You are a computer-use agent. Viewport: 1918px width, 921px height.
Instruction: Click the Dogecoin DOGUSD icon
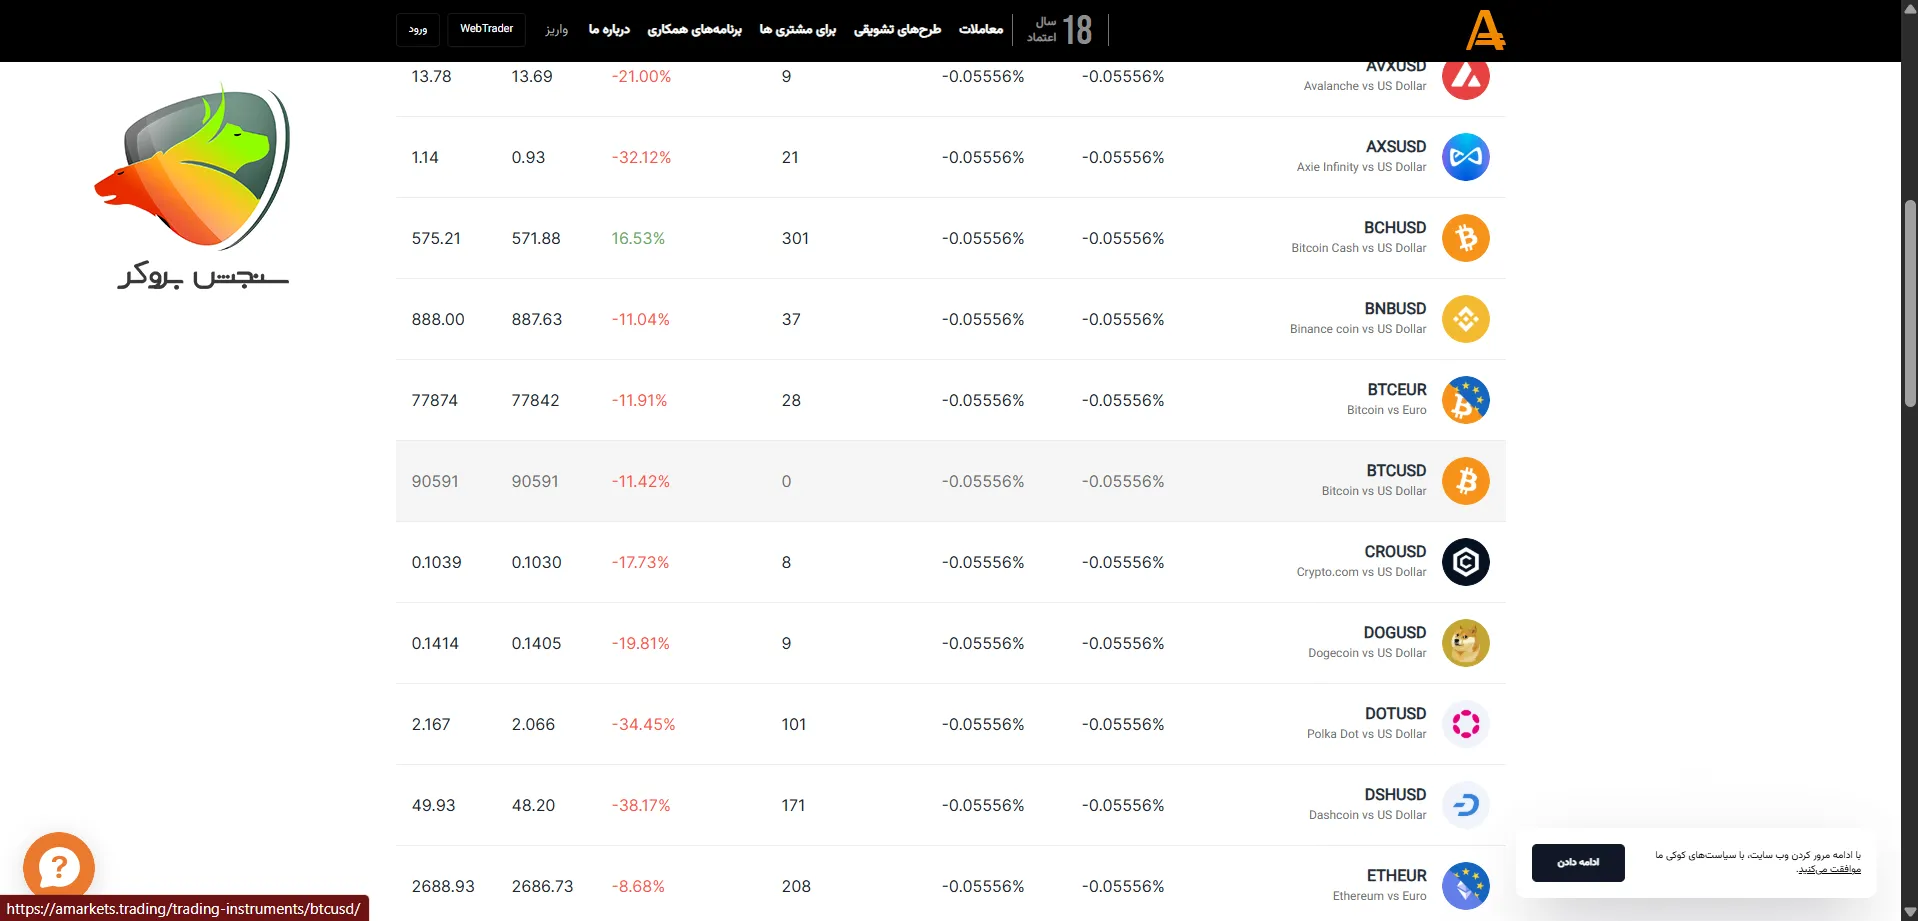click(1465, 643)
